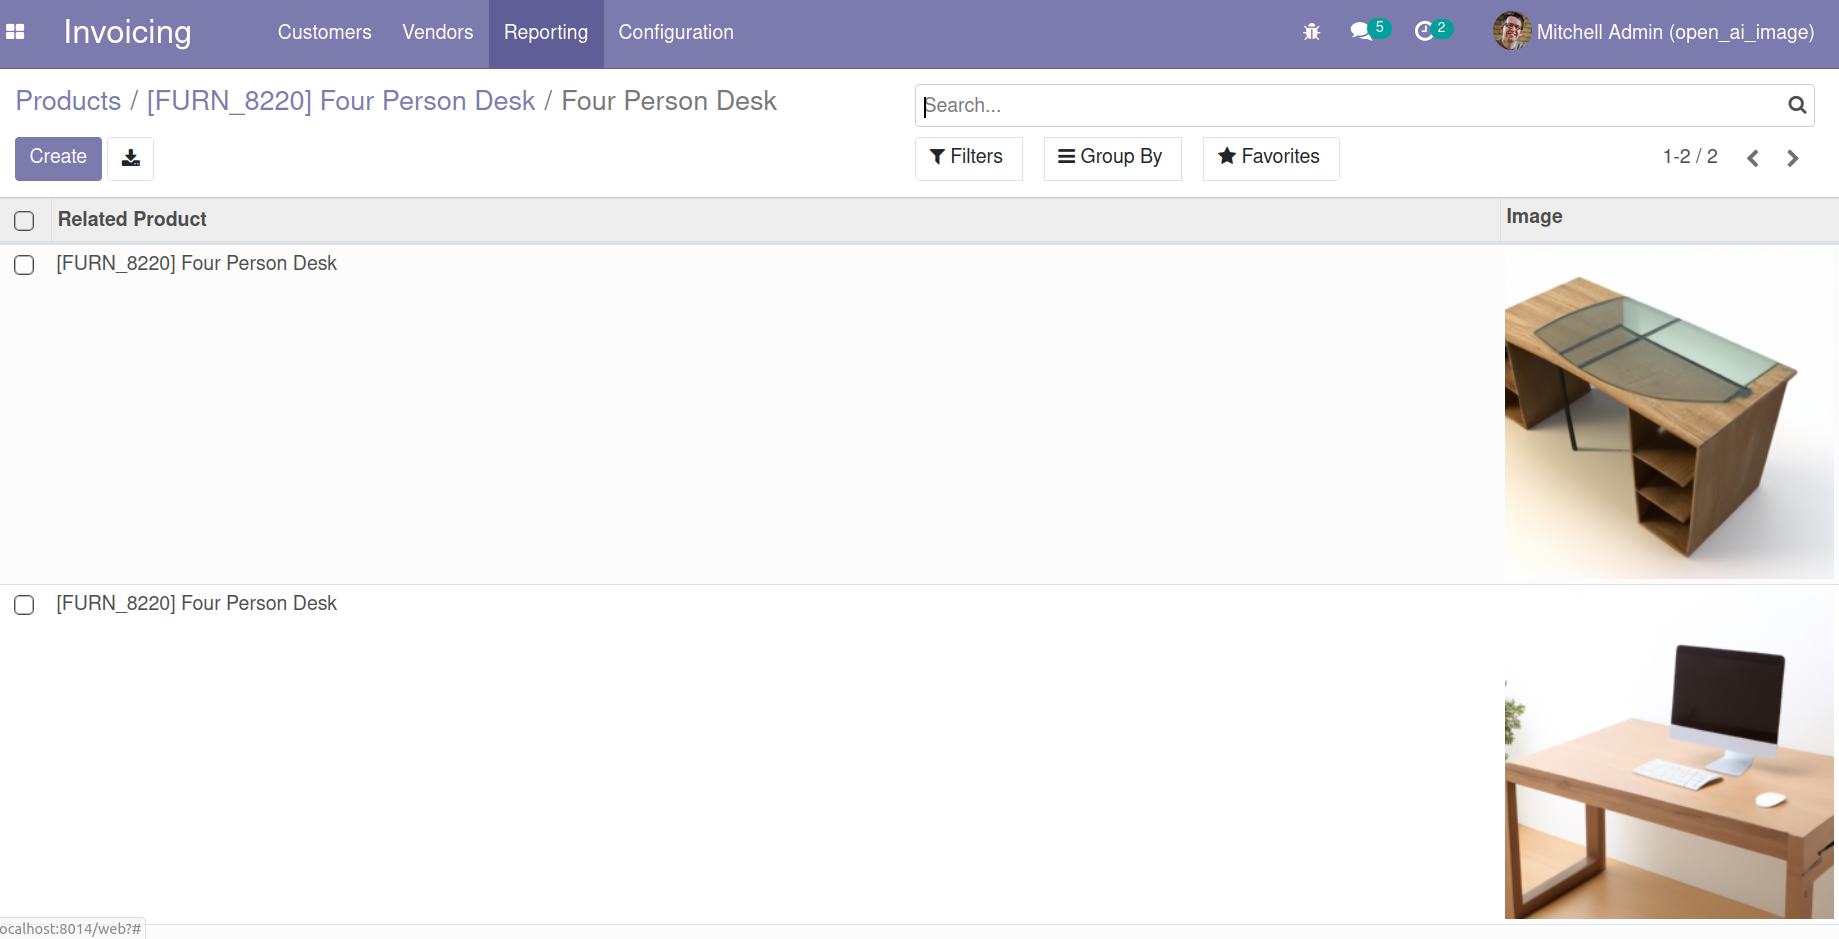The image size is (1839, 939).
Task: Open the apps grid menu icon
Action: click(15, 32)
